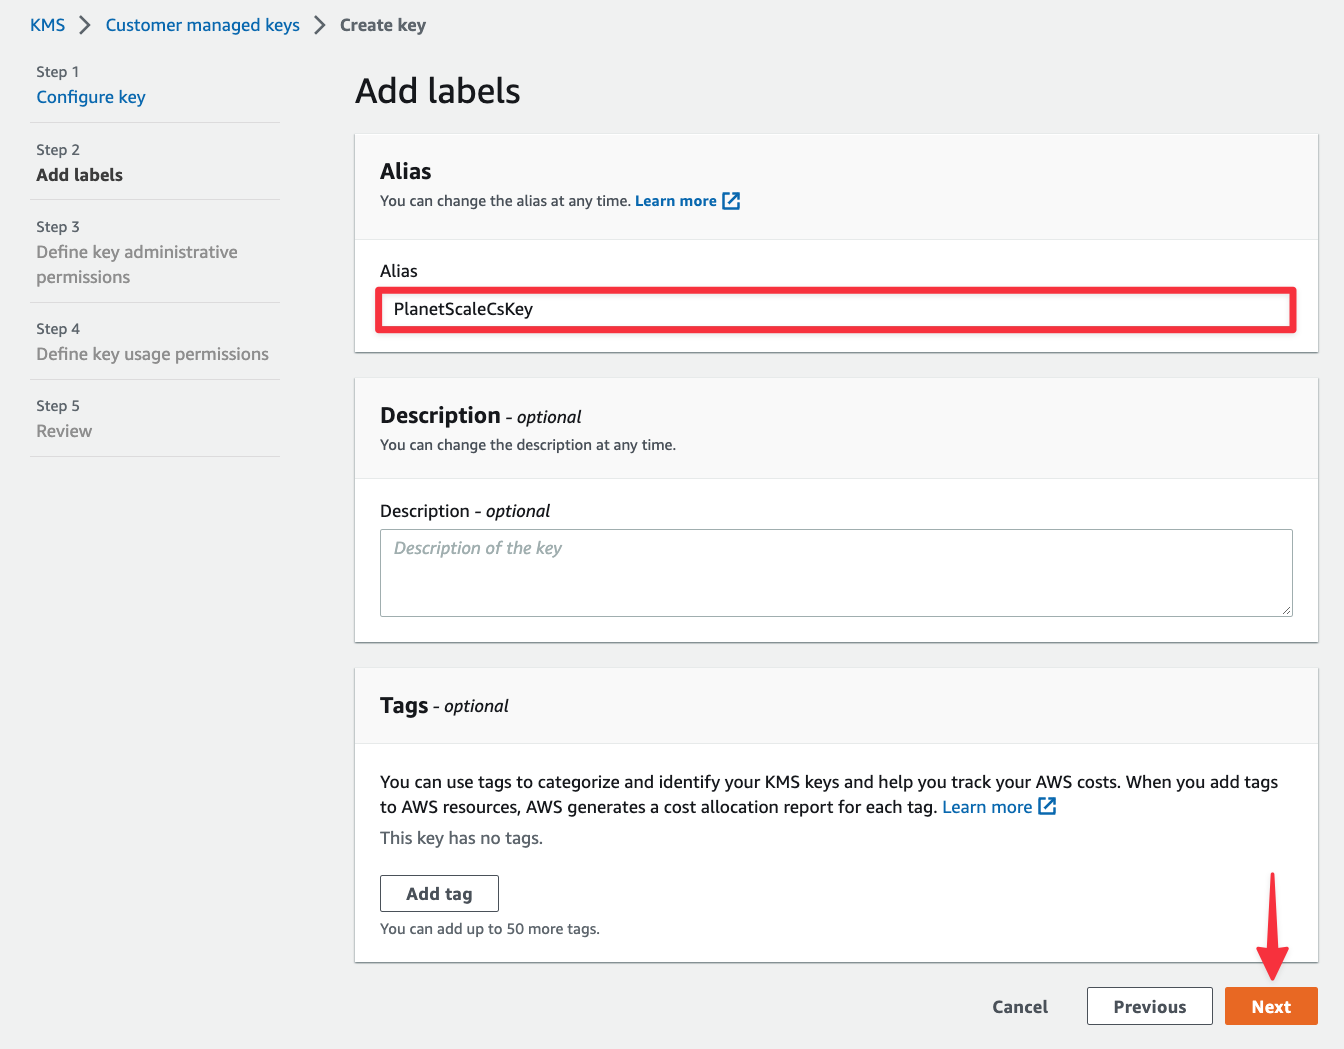
Task: Click 'You can add up to 50 more tags.' text
Action: tap(490, 929)
